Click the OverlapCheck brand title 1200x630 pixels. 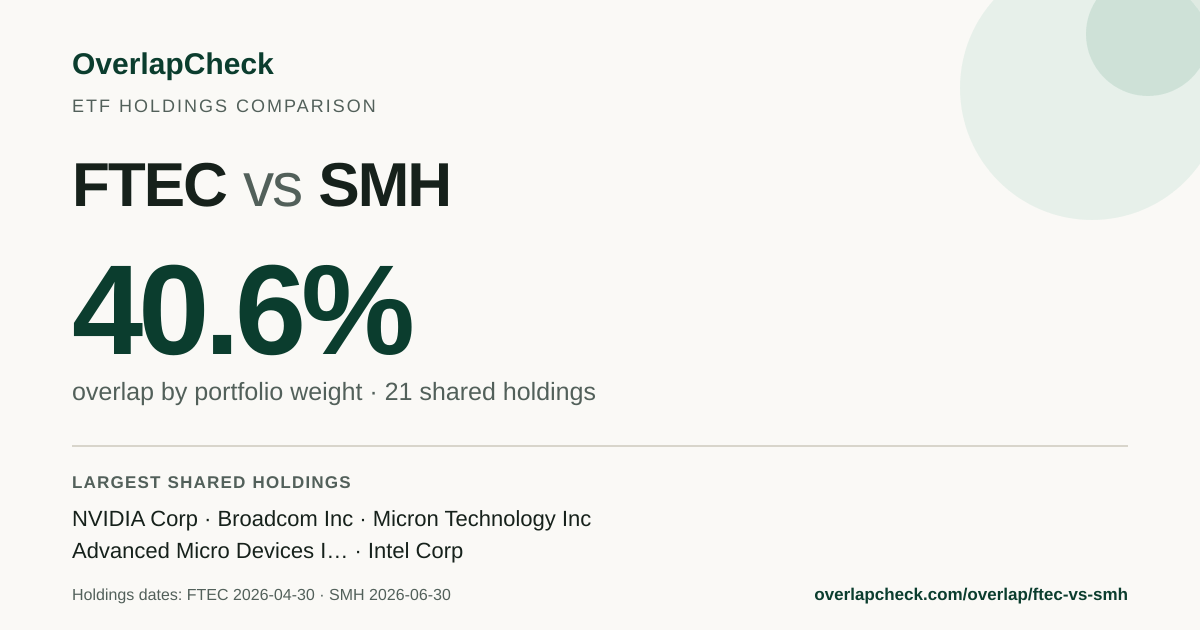point(173,64)
